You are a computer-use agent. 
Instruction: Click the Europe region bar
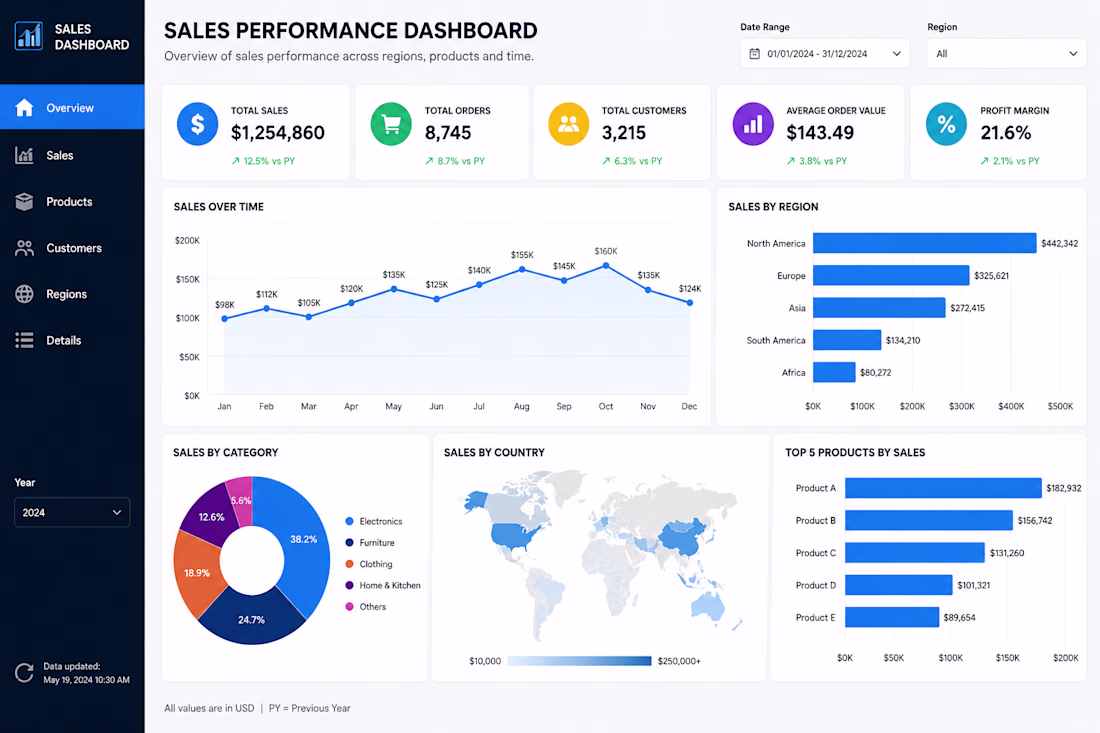coord(891,275)
